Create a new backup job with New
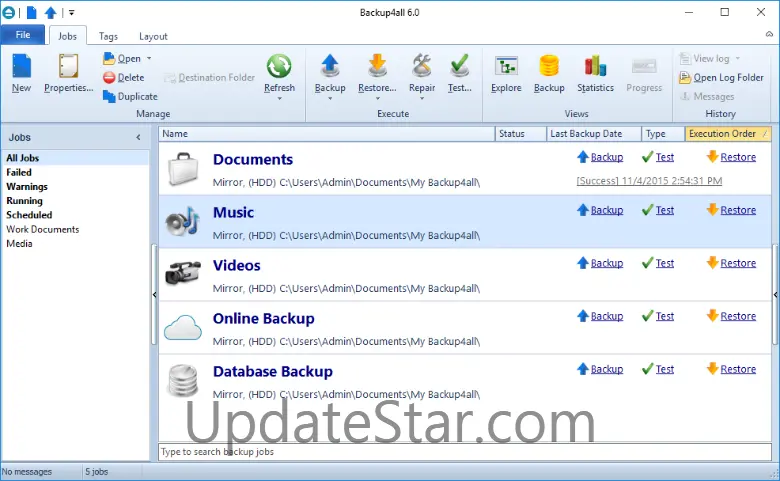Viewport: 780px width, 481px height. [x=21, y=74]
